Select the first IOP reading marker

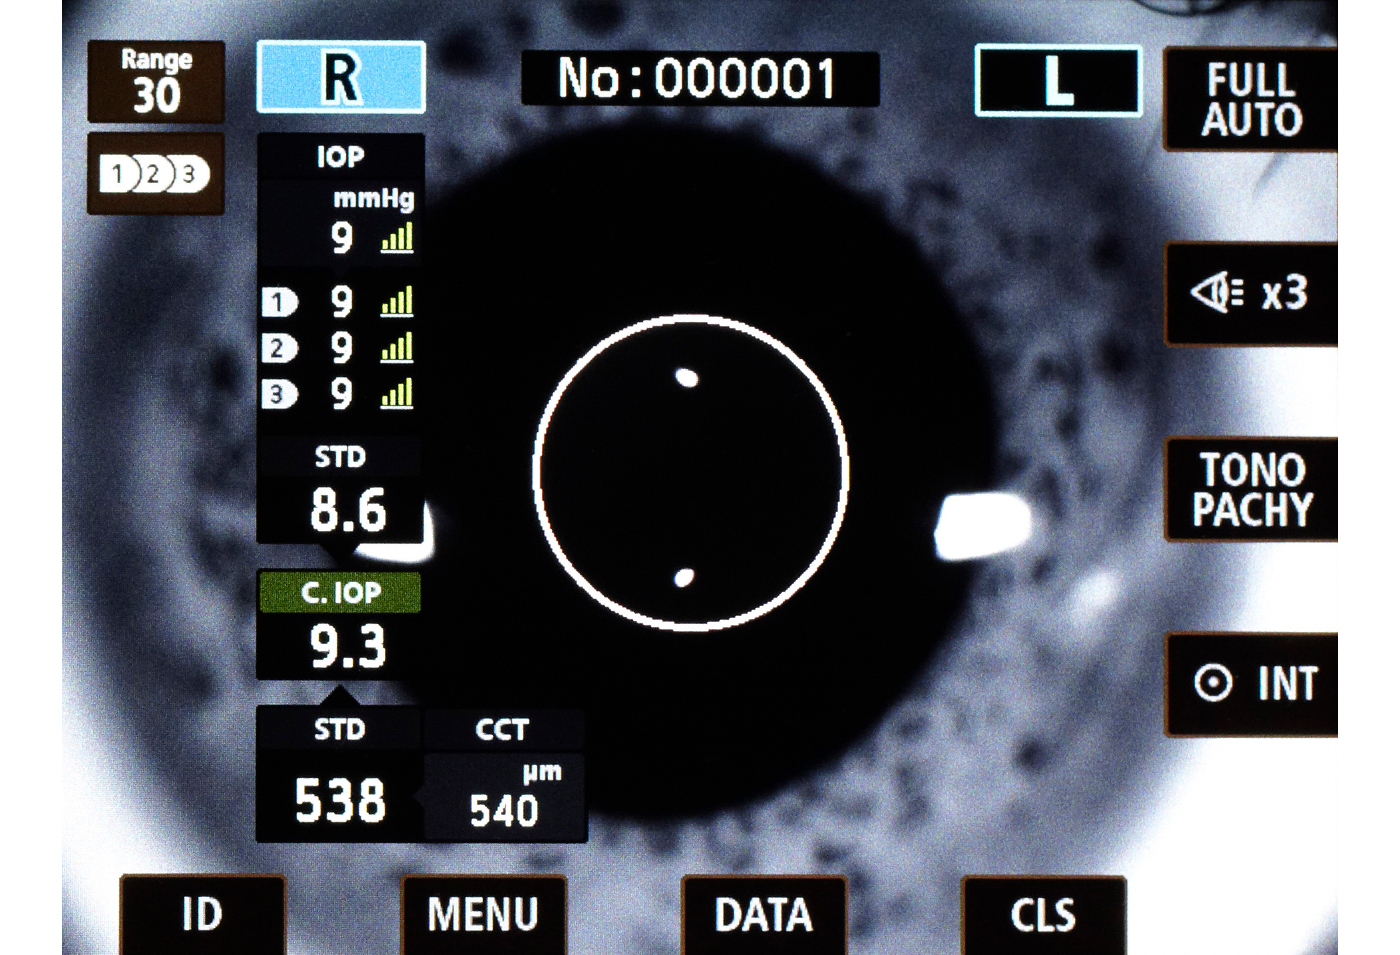[279, 302]
